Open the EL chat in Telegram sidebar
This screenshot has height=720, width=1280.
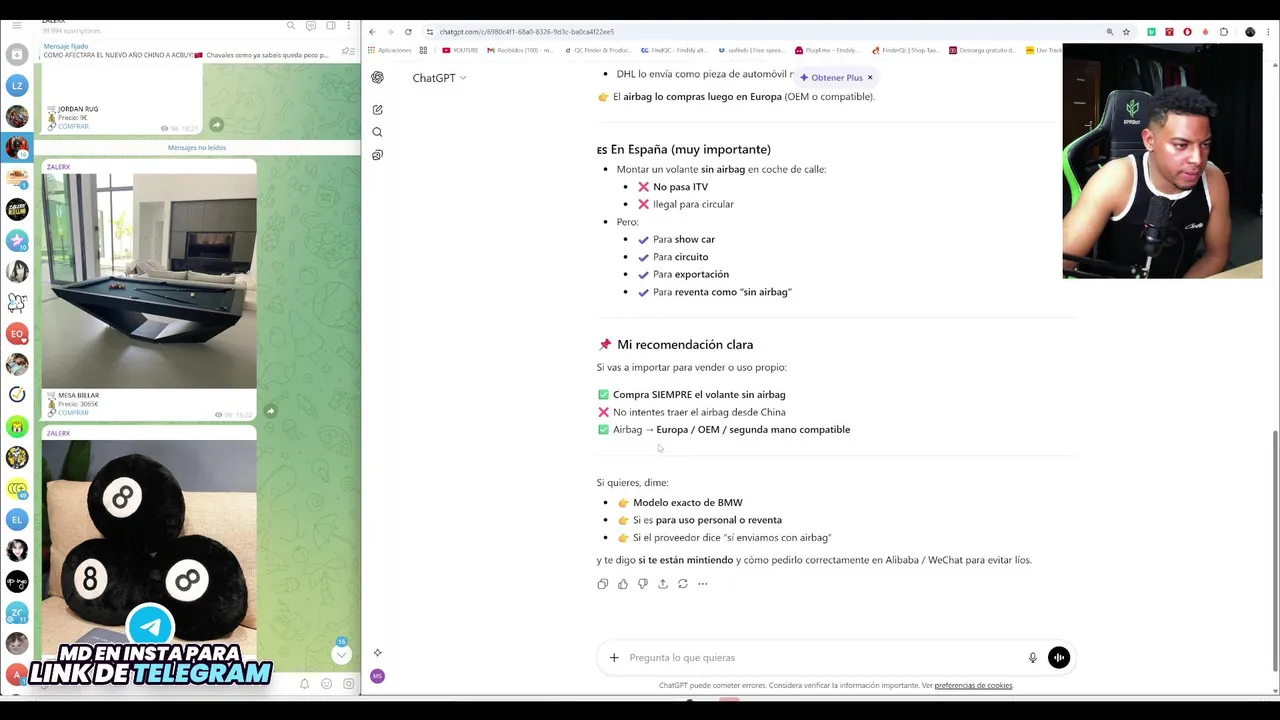pyautogui.click(x=16, y=519)
